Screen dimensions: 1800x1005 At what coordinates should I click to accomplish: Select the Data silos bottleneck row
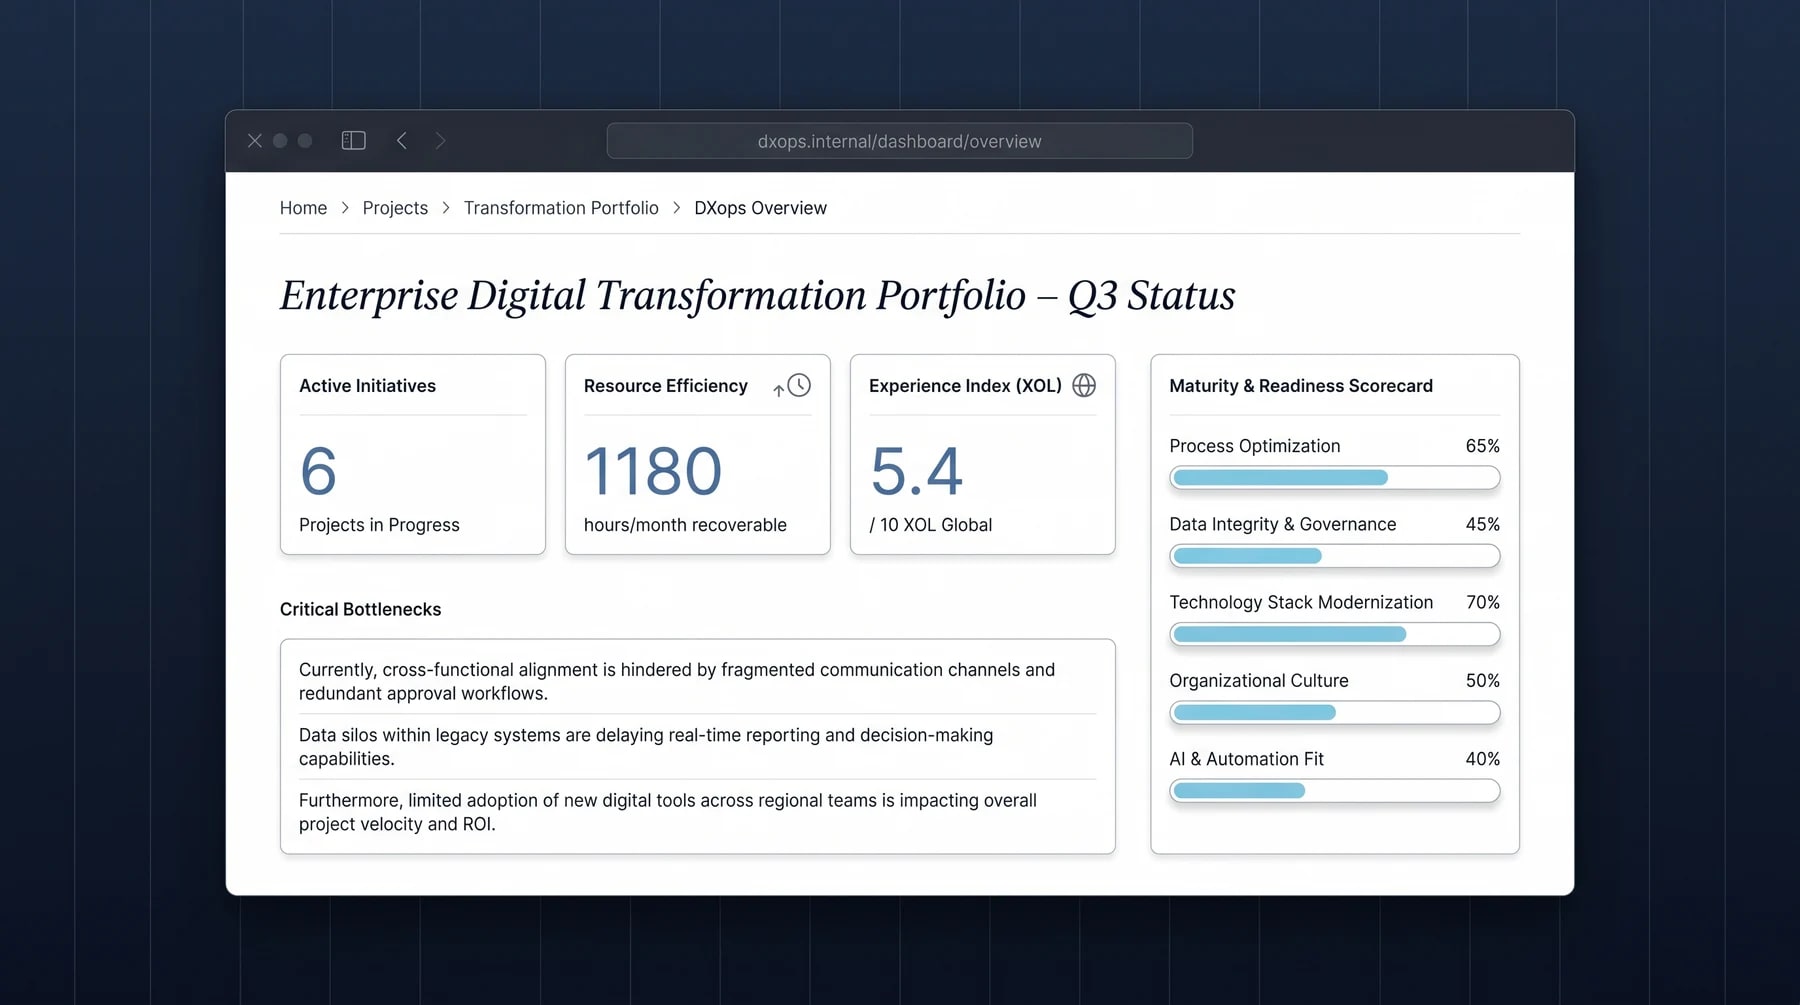[697, 746]
